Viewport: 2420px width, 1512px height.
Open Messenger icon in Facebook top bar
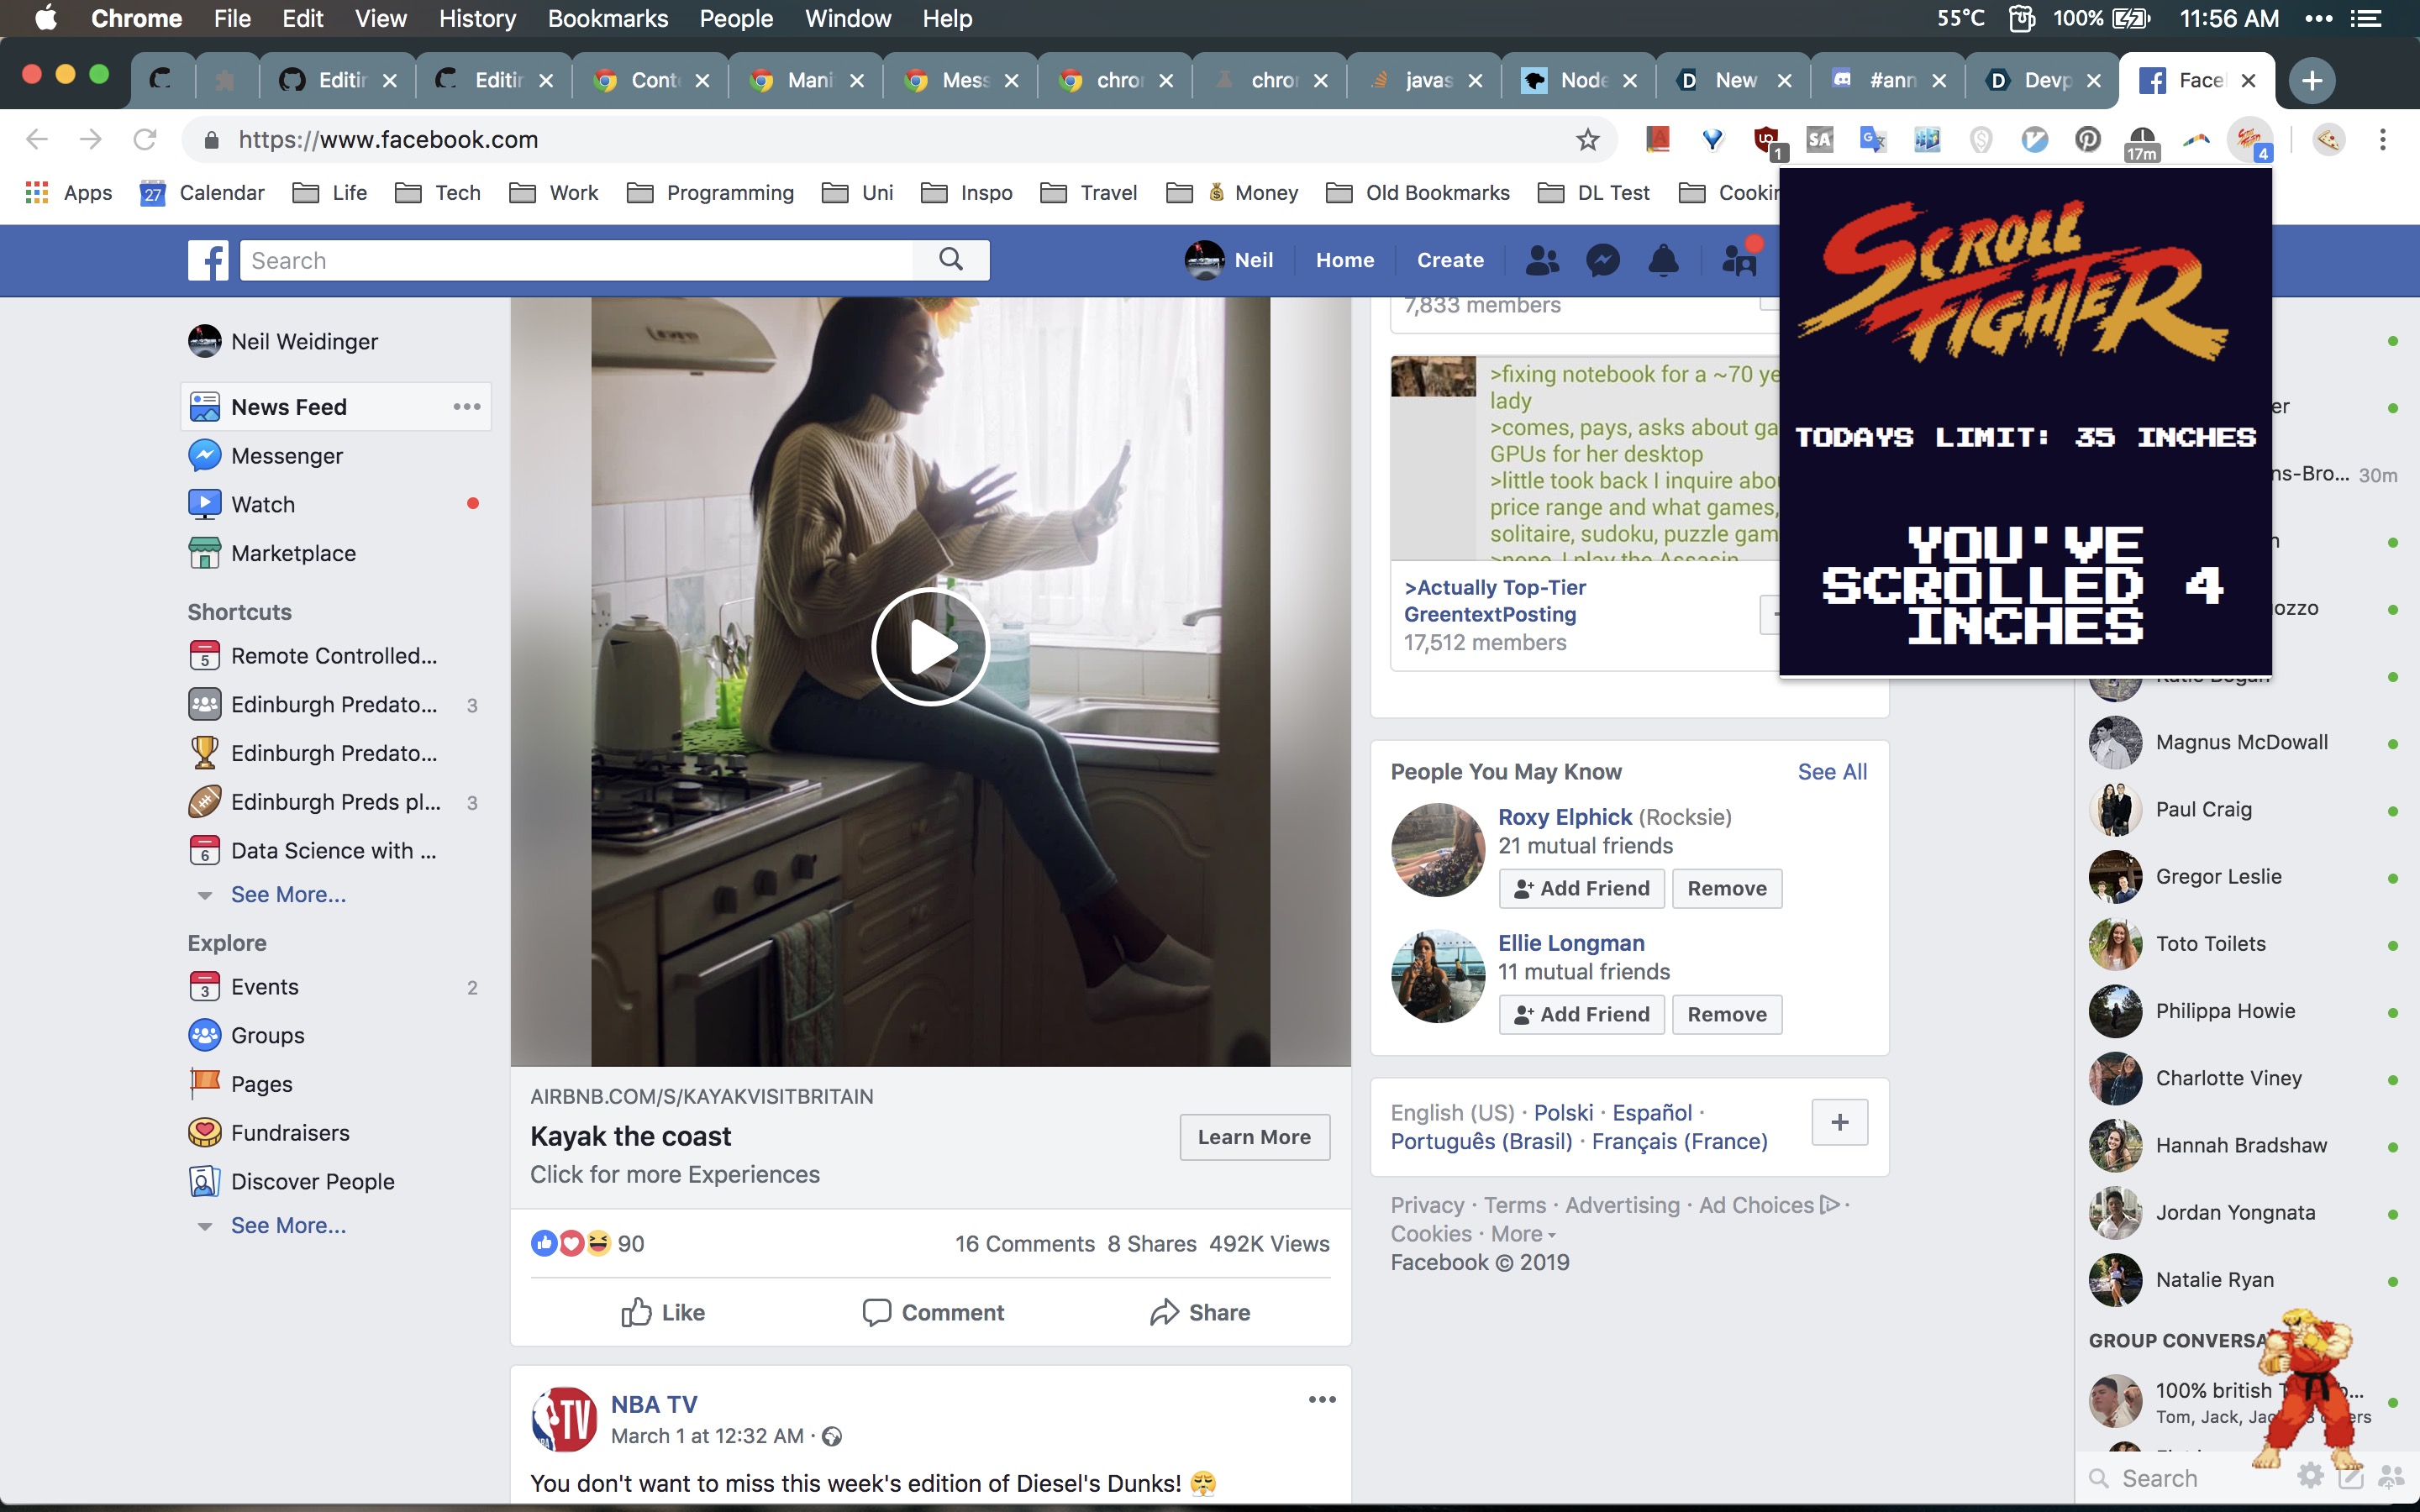tap(1603, 261)
